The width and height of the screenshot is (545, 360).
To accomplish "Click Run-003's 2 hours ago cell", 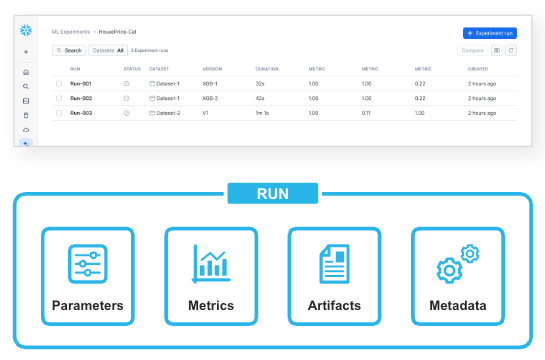I will 482,113.
